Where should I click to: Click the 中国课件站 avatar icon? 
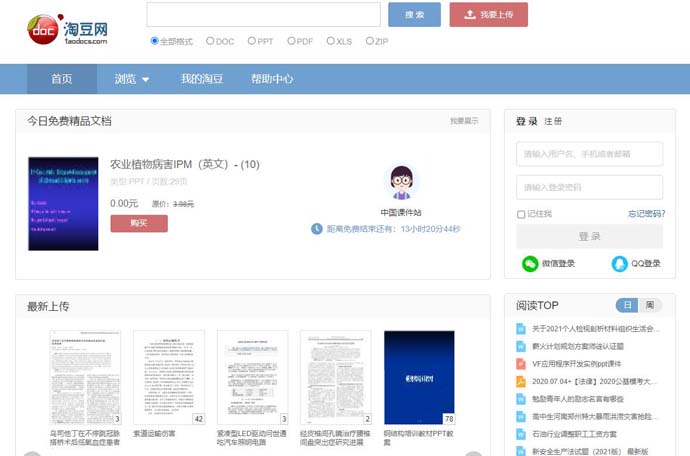tap(401, 184)
